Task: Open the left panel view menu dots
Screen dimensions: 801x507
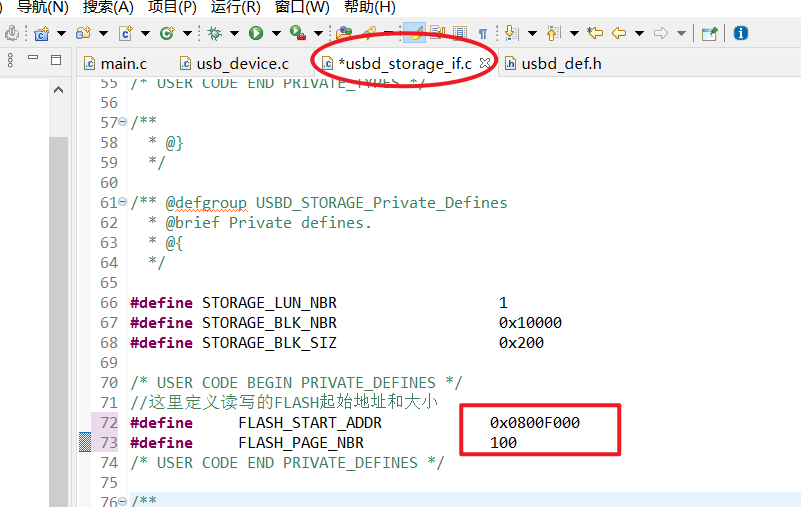Action: point(10,60)
